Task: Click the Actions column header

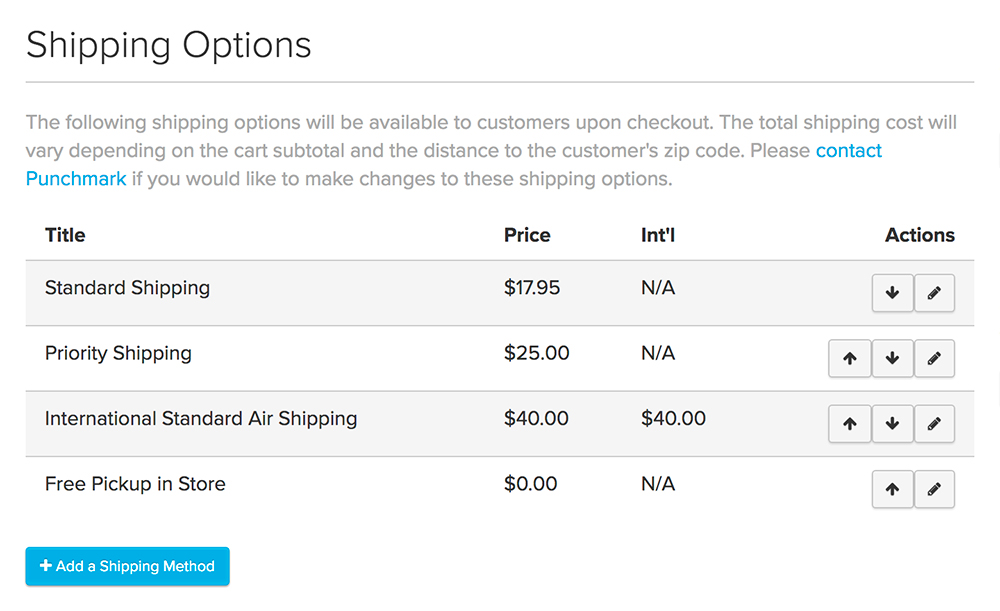Action: (x=919, y=235)
